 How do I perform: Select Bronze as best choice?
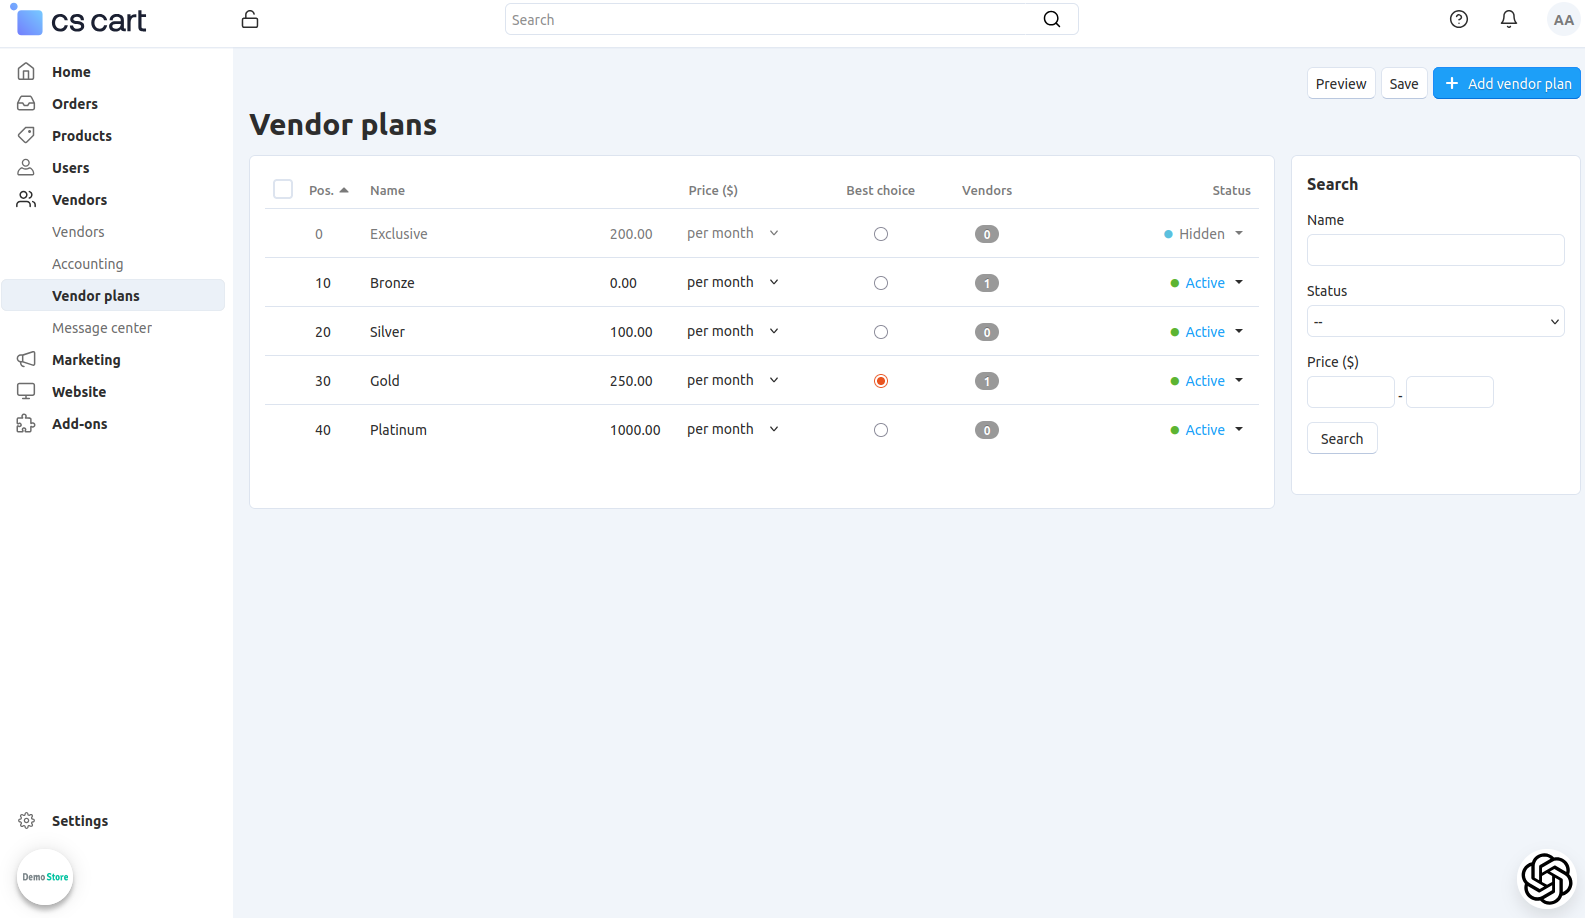[x=881, y=283]
